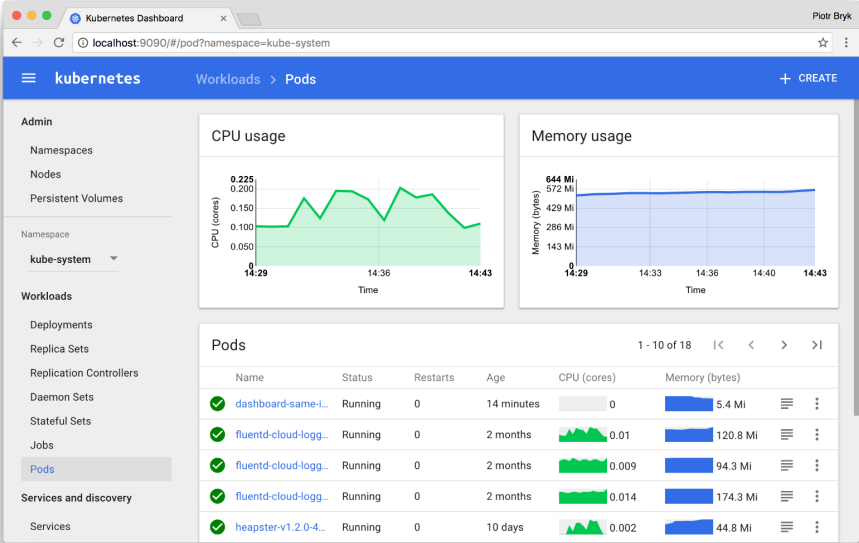Screen dimensions: 859x543
Task: Click the Memory (bytes) column header
Action: coord(702,378)
